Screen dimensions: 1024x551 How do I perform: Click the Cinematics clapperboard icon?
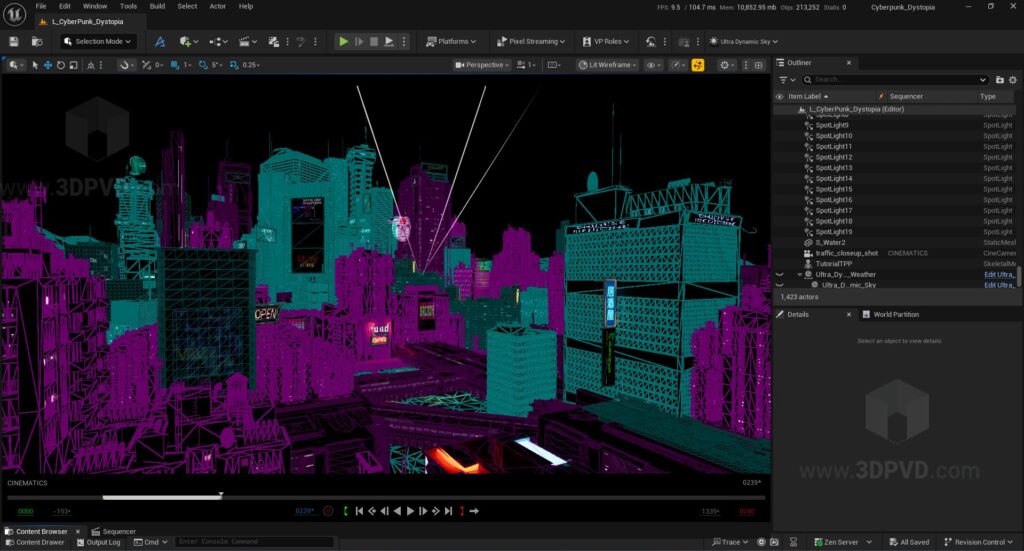(246, 42)
